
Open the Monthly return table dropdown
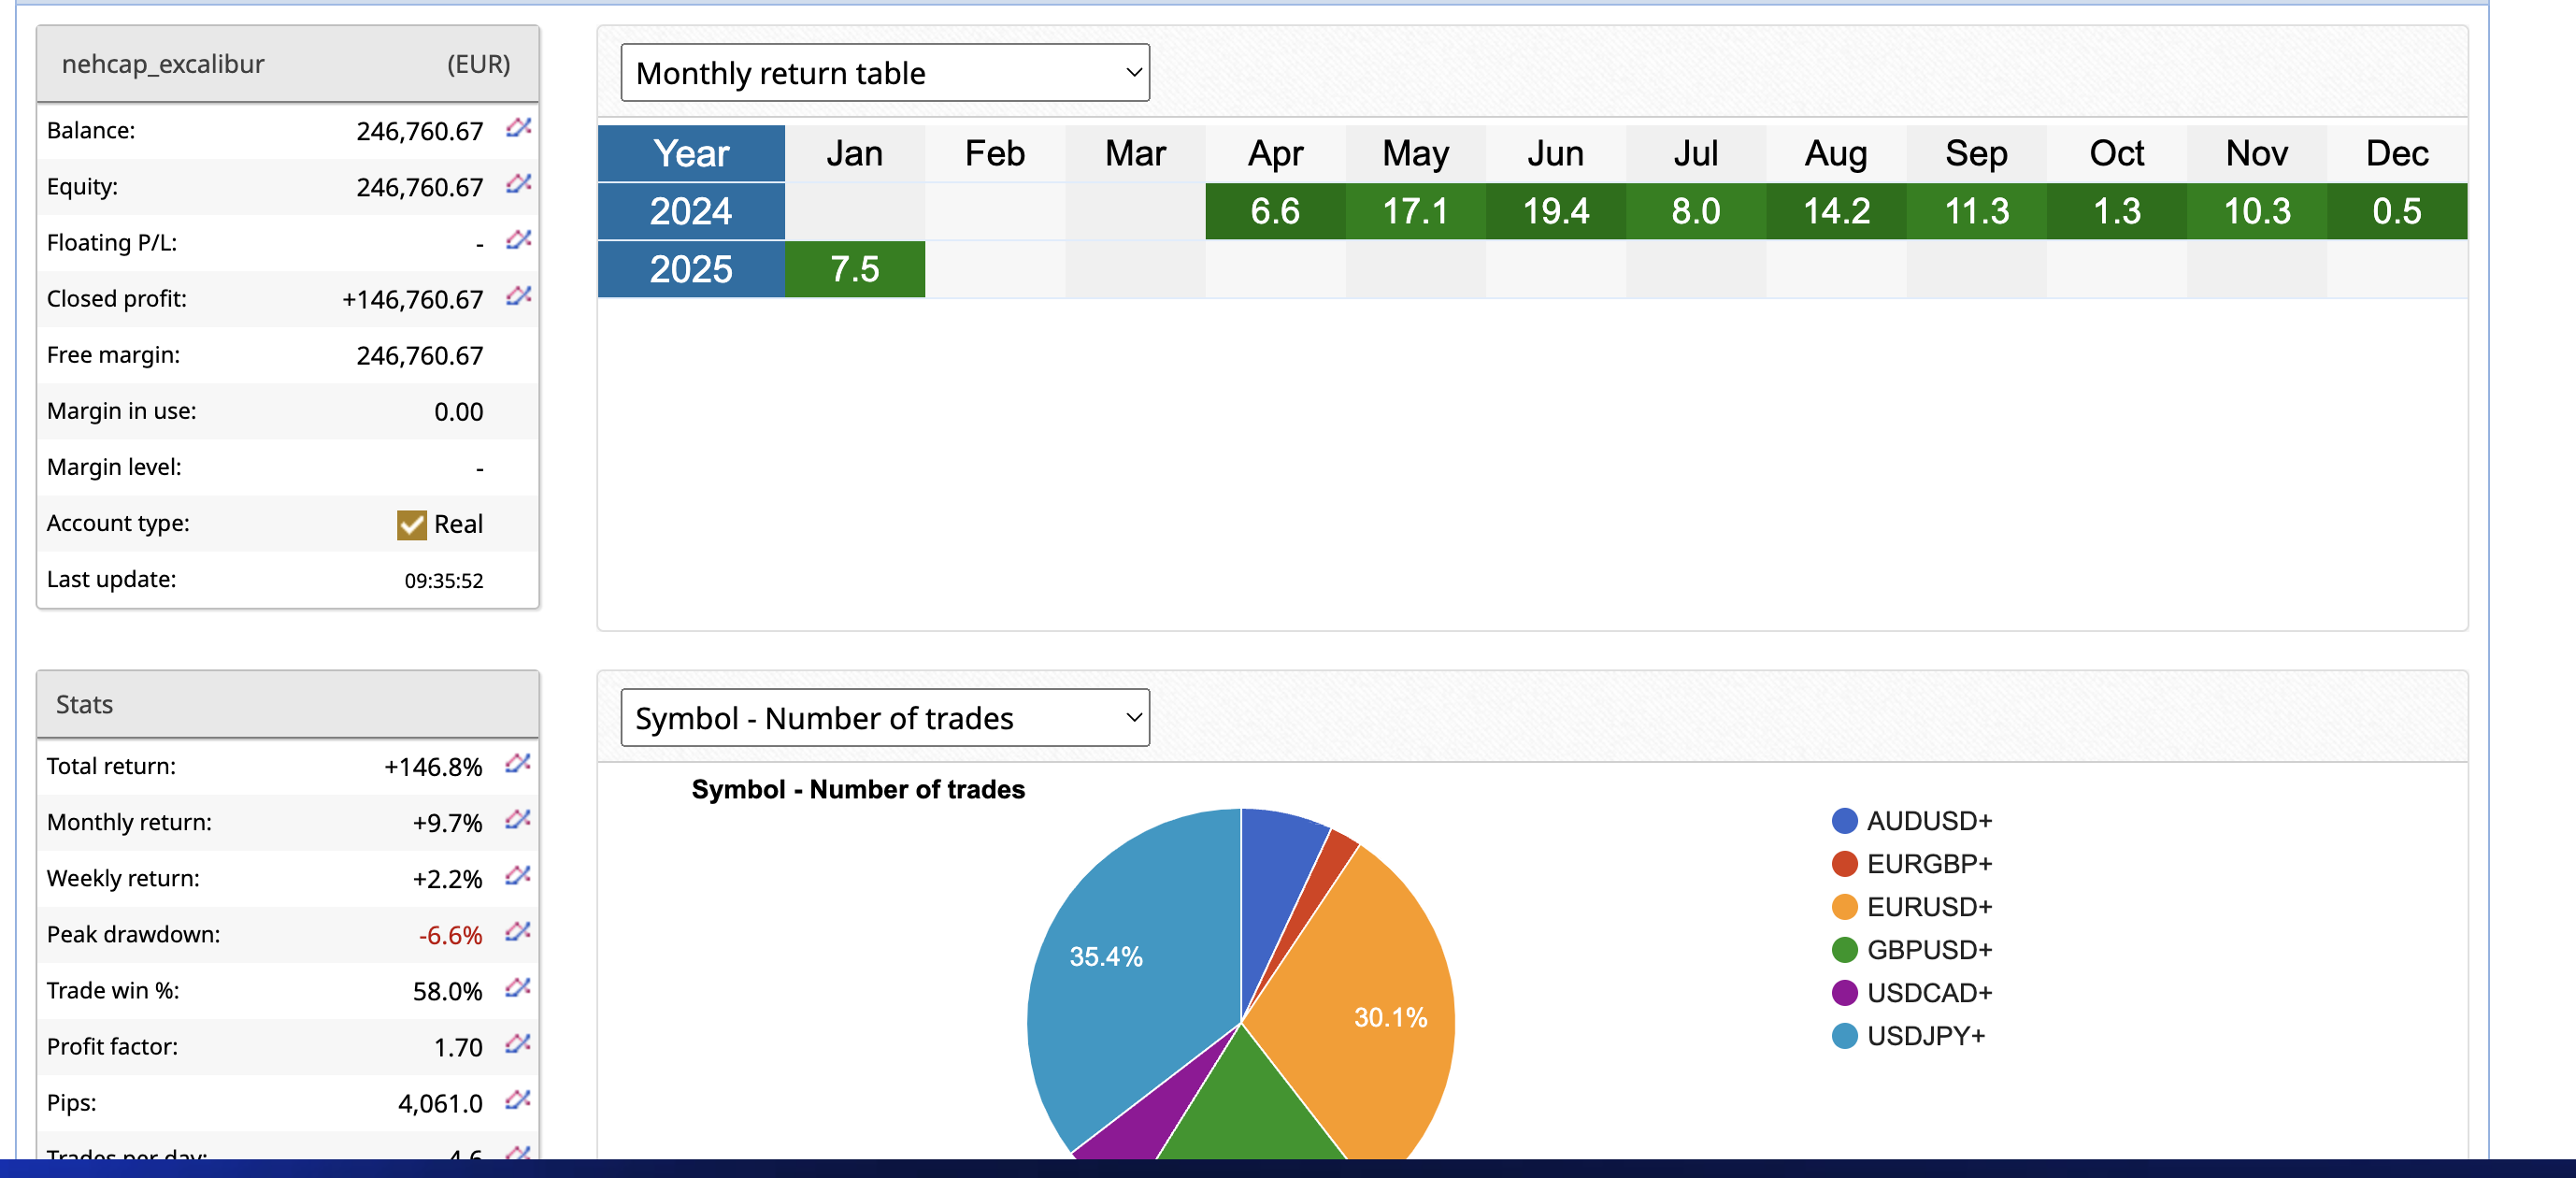[884, 73]
